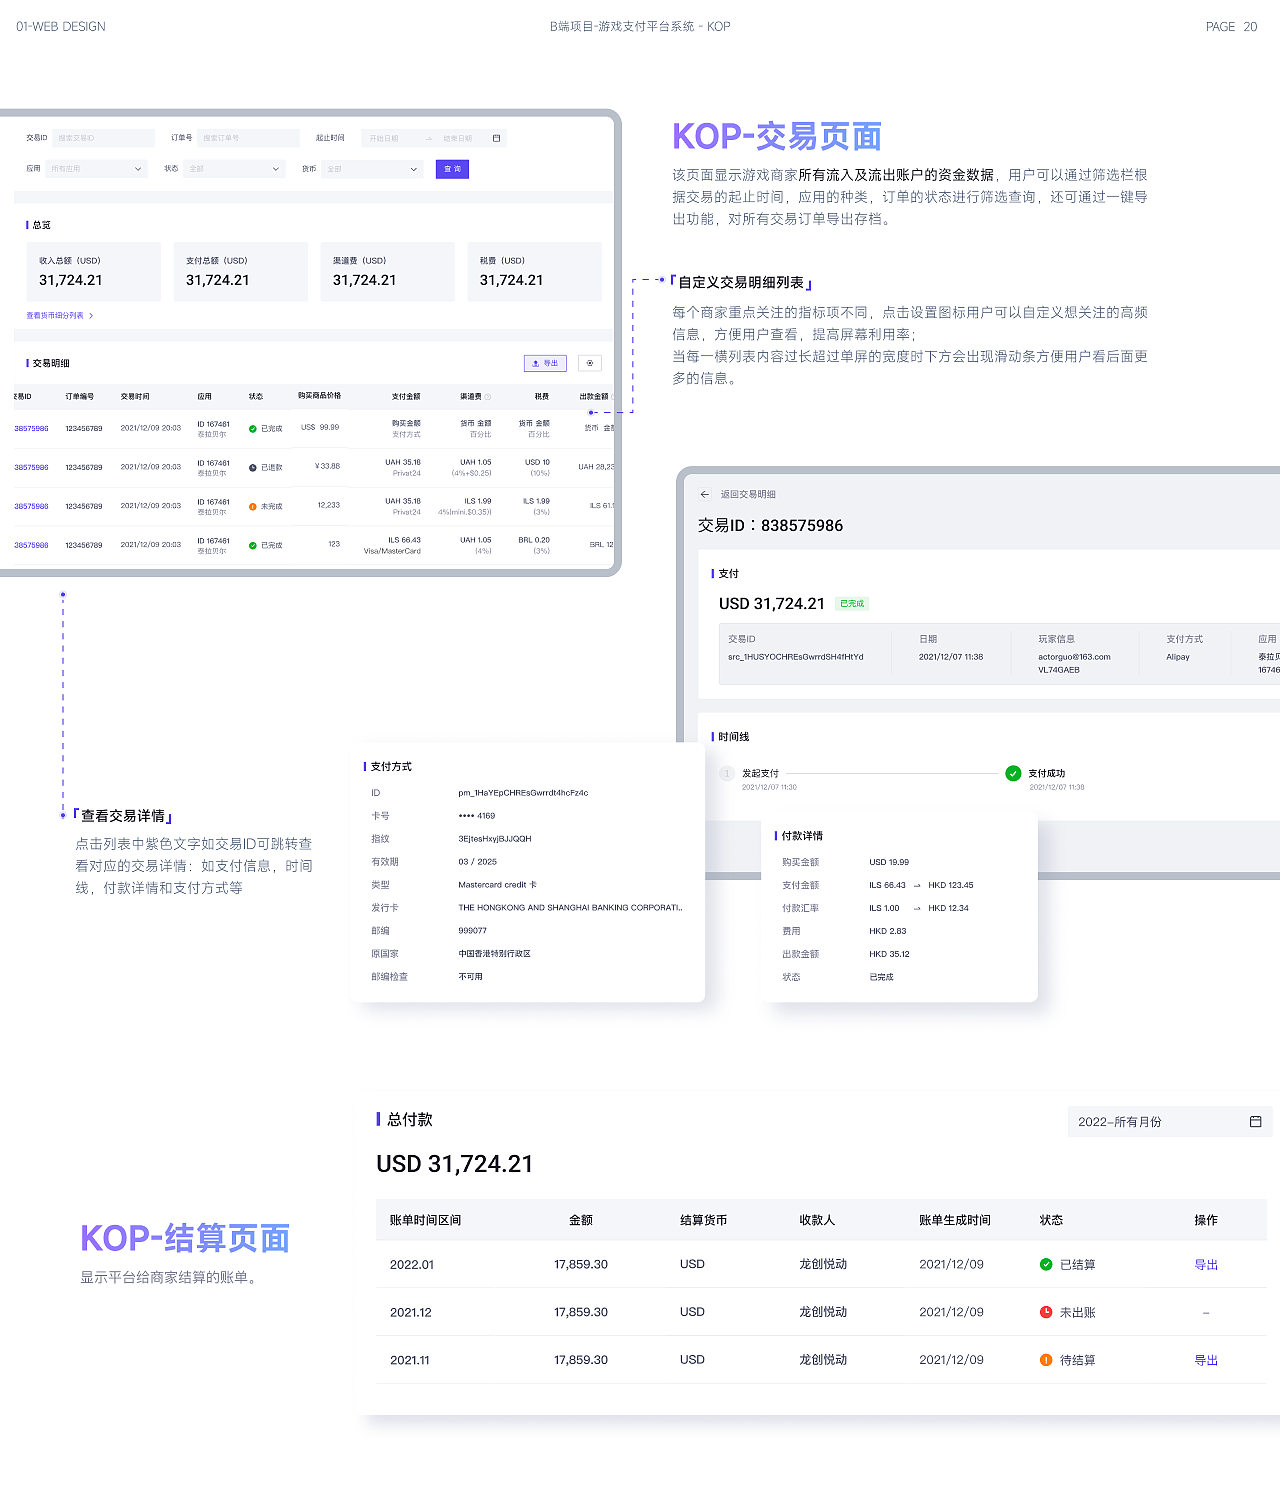Click the 交易ID：838575986 heading
This screenshot has width=1280, height=1504.
771,526
